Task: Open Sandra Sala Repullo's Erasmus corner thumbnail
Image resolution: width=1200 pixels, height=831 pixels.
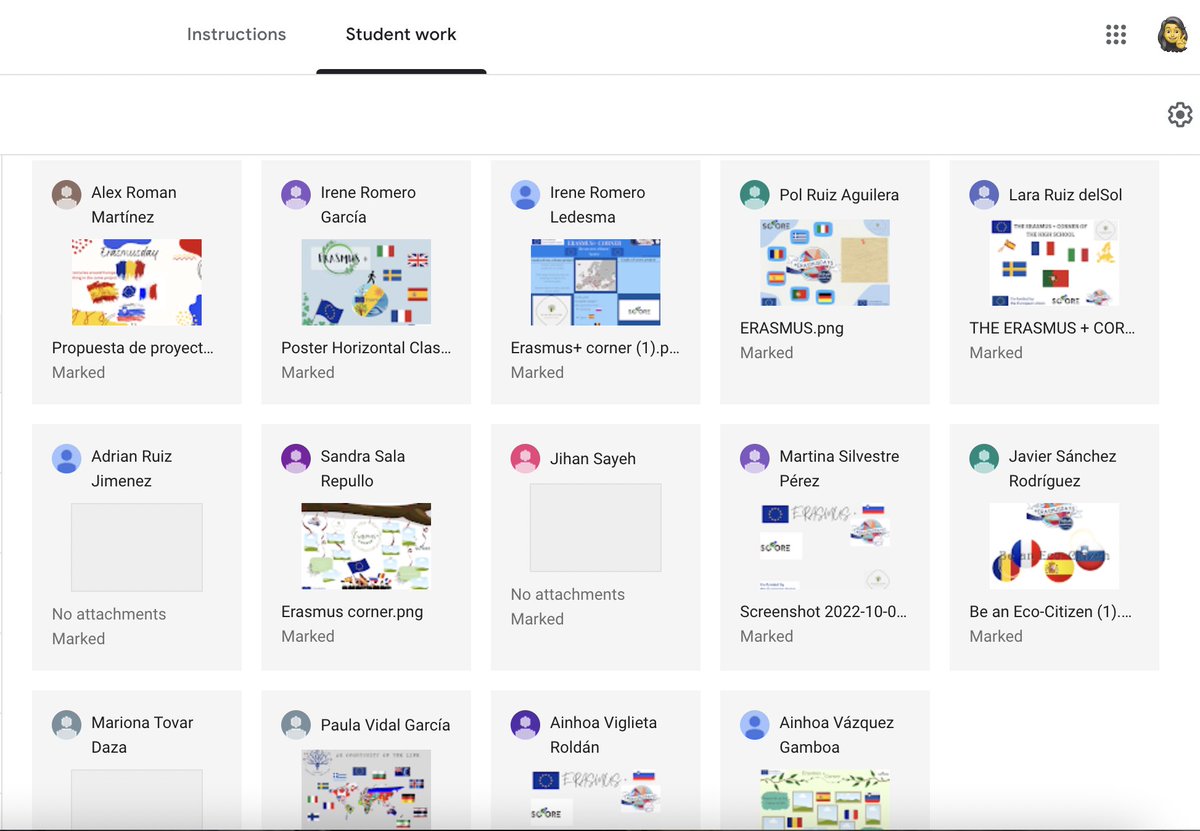Action: point(366,546)
